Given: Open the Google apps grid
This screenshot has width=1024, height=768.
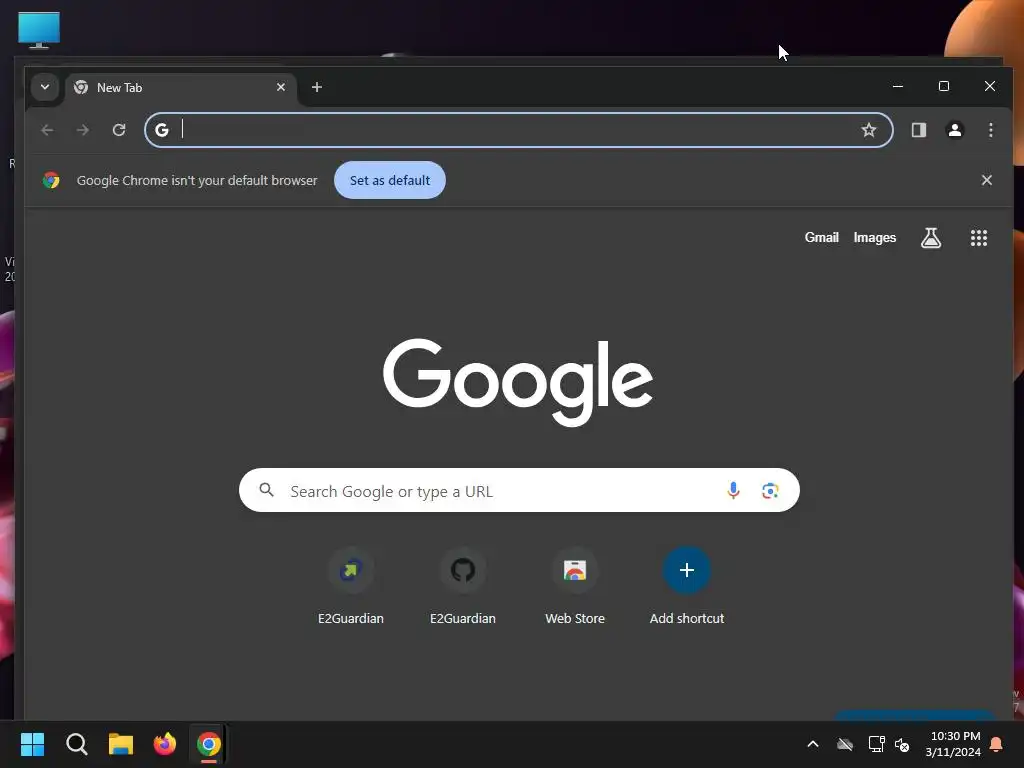Looking at the screenshot, I should tap(978, 238).
